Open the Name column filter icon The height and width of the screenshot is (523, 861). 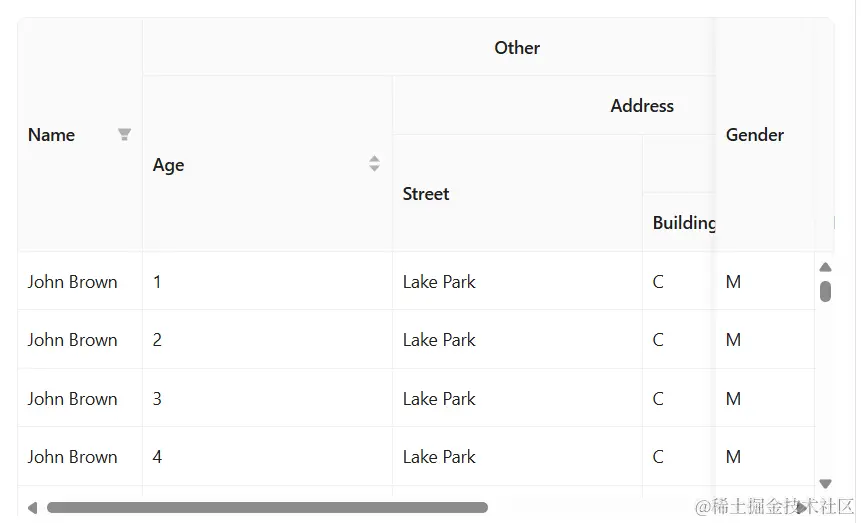pyautogui.click(x=124, y=135)
